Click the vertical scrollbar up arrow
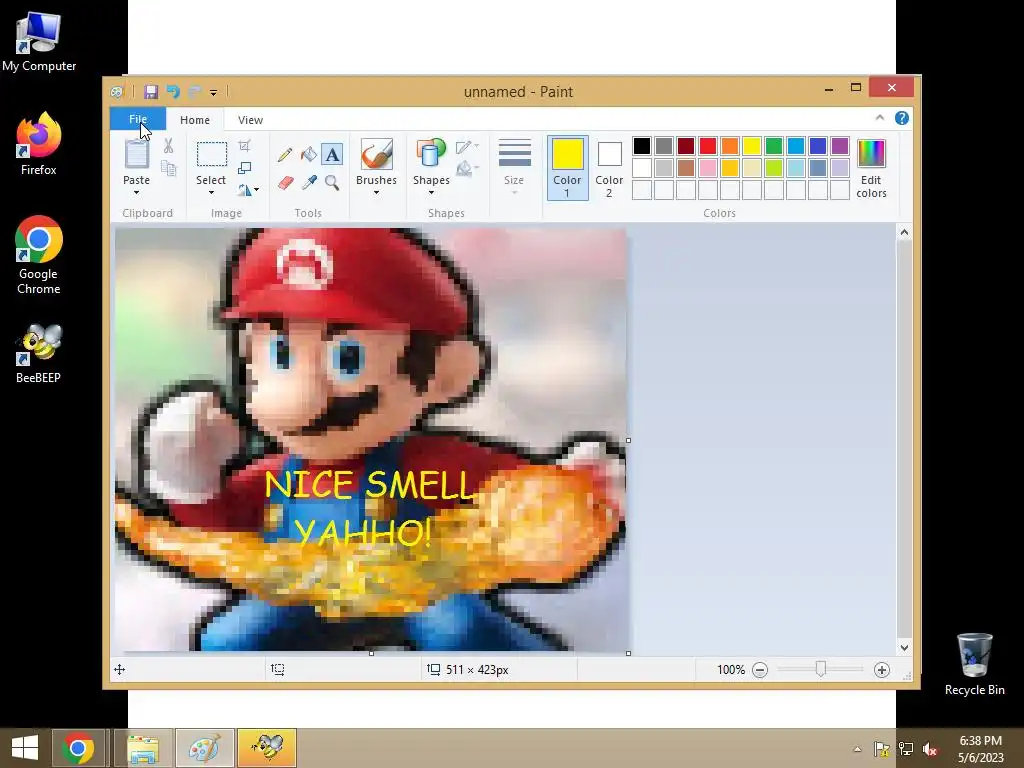Viewport: 1024px width, 768px height. click(x=904, y=232)
